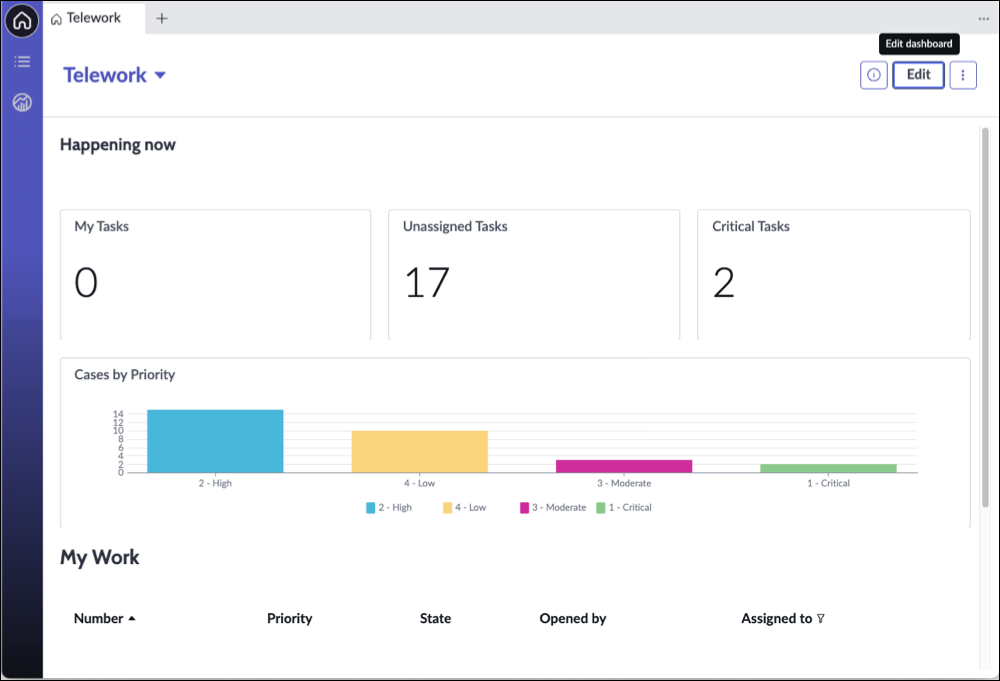Expand the Telework dashboard dropdown
Image resolution: width=1000 pixels, height=681 pixels.
coord(160,76)
